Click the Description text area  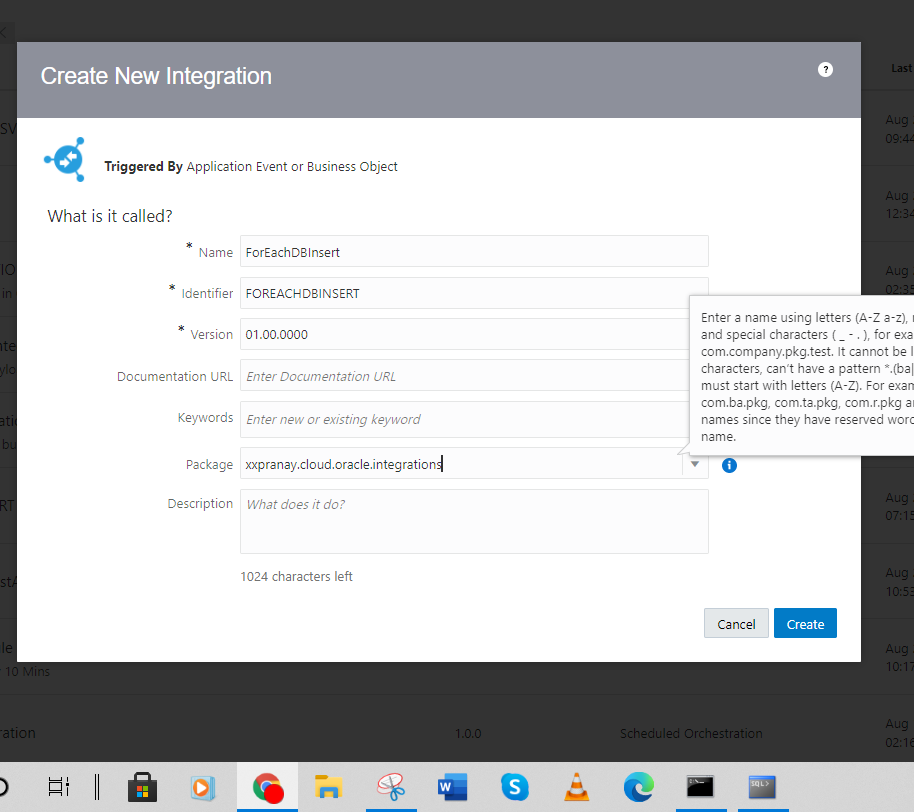pyautogui.click(x=474, y=520)
